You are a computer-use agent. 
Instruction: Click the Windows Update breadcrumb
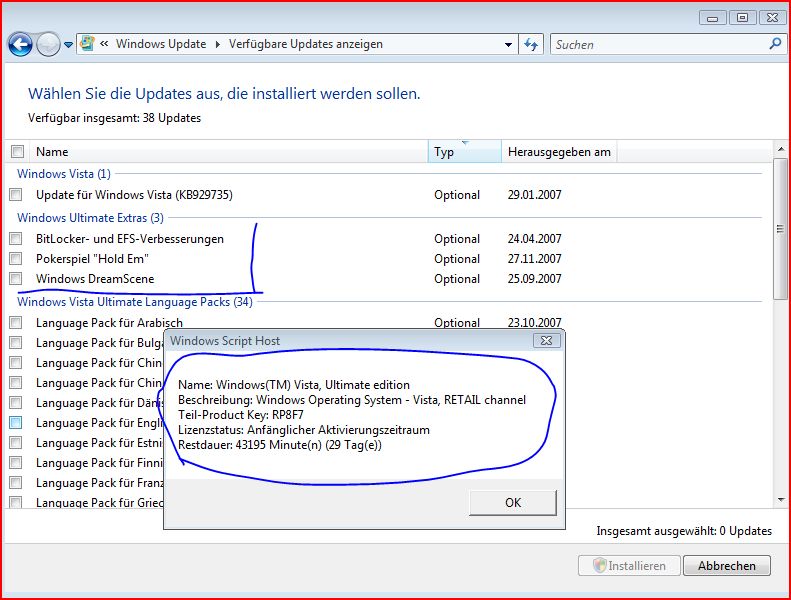coord(161,44)
